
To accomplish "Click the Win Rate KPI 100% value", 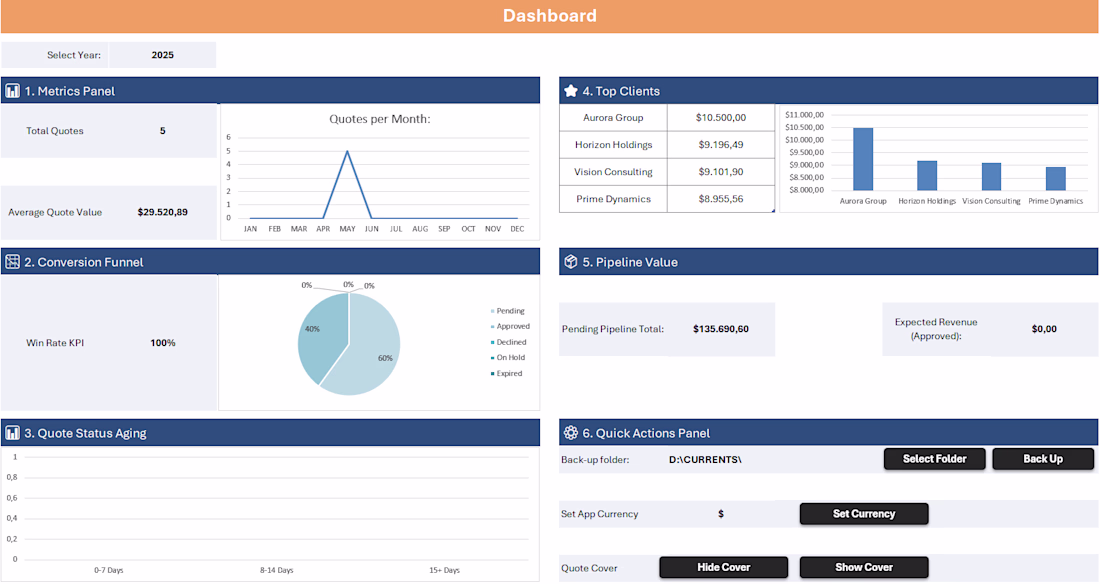I will 163,343.
